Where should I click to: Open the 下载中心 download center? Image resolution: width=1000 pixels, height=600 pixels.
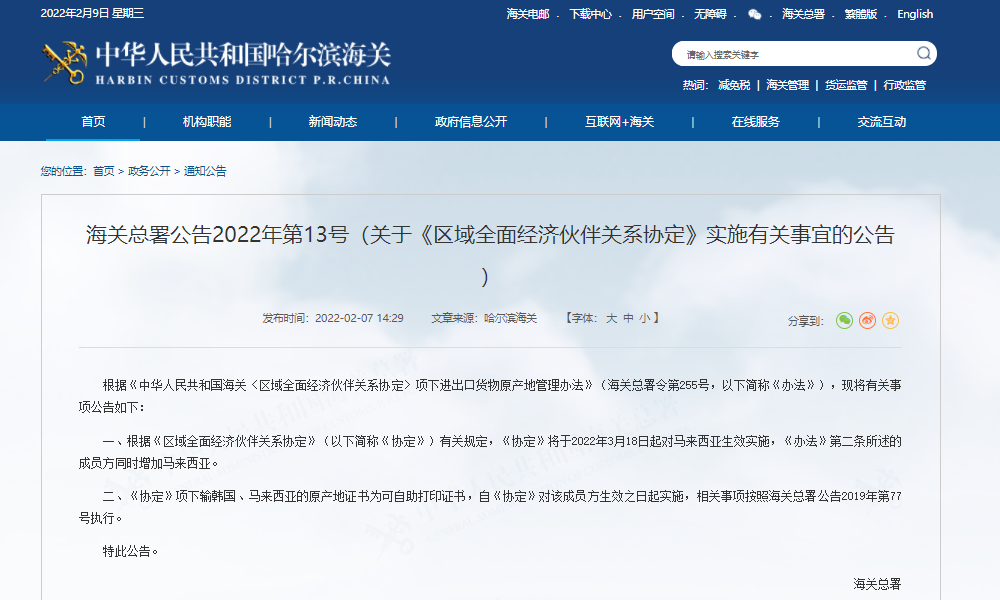pos(590,14)
